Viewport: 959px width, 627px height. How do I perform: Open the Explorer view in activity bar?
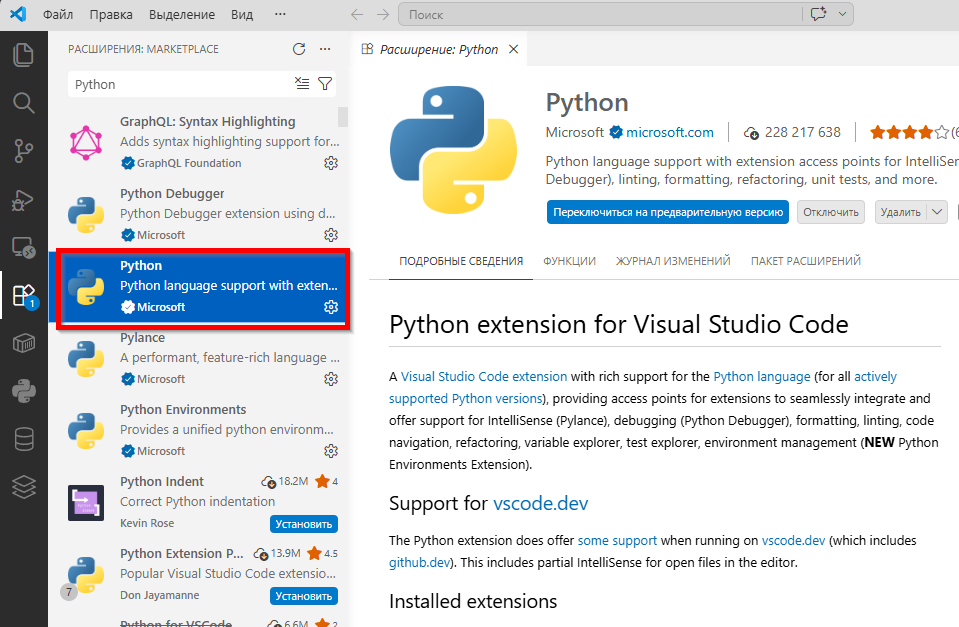coord(23,55)
